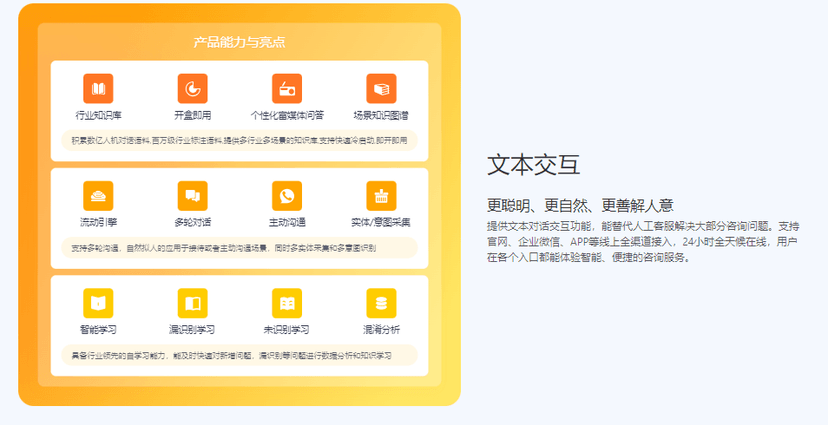
Task: Click the 混淆分析 label
Action: pyautogui.click(x=381, y=329)
